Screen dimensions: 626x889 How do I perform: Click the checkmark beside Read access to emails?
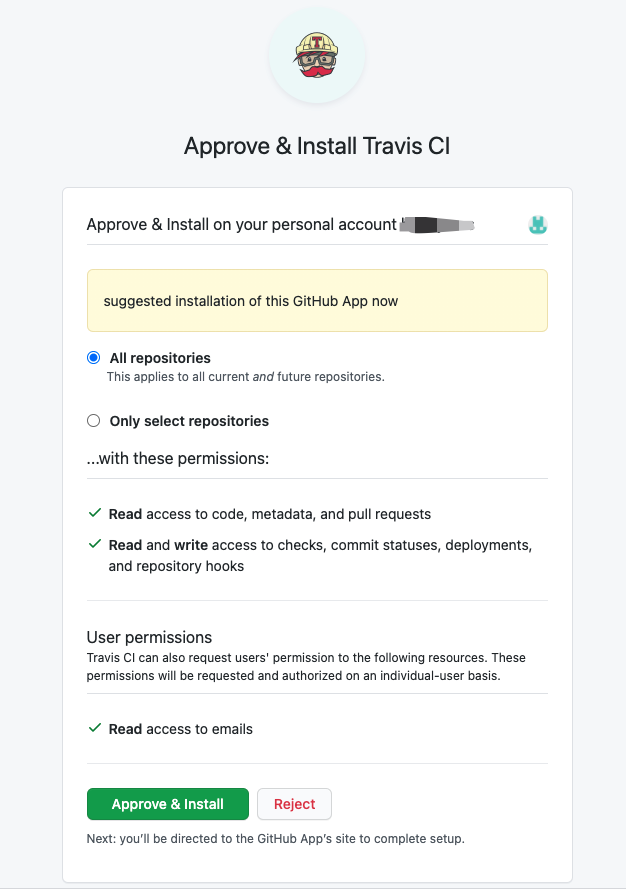95,727
